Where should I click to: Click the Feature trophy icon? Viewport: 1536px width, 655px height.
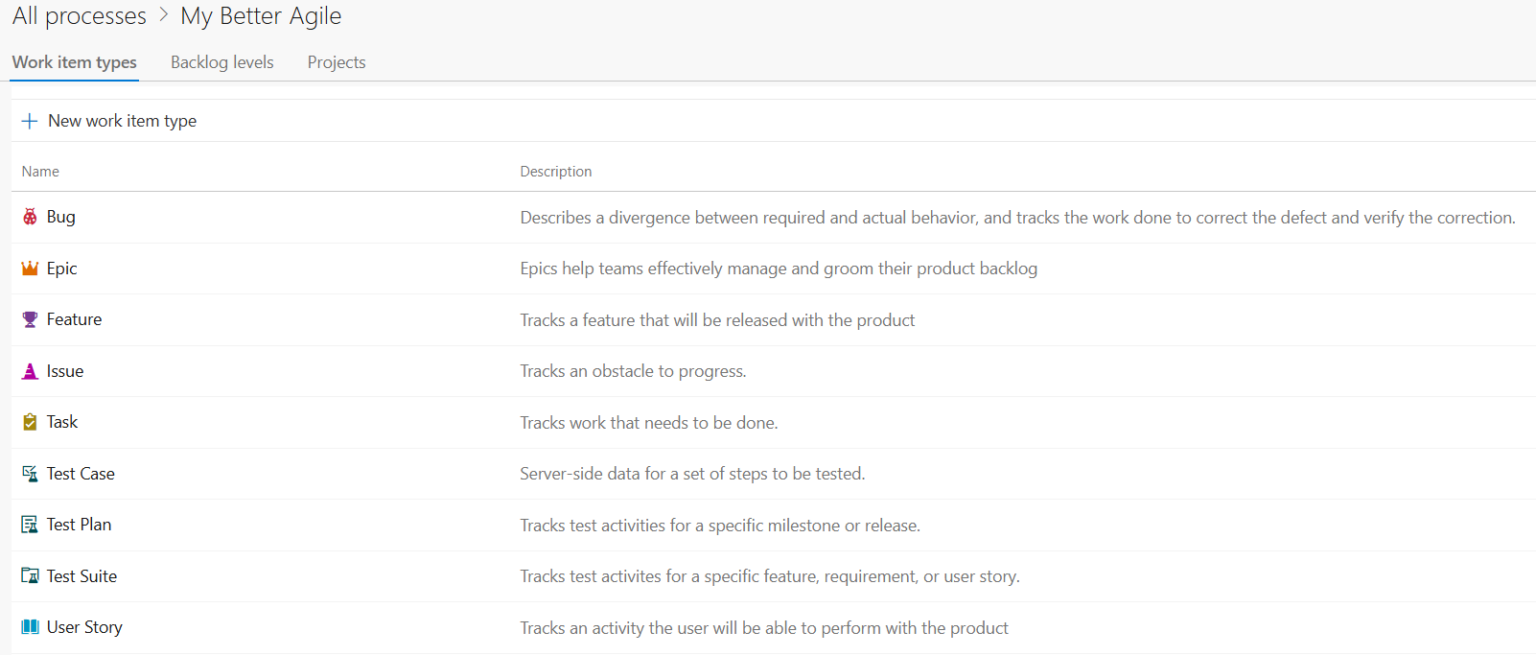(28, 319)
